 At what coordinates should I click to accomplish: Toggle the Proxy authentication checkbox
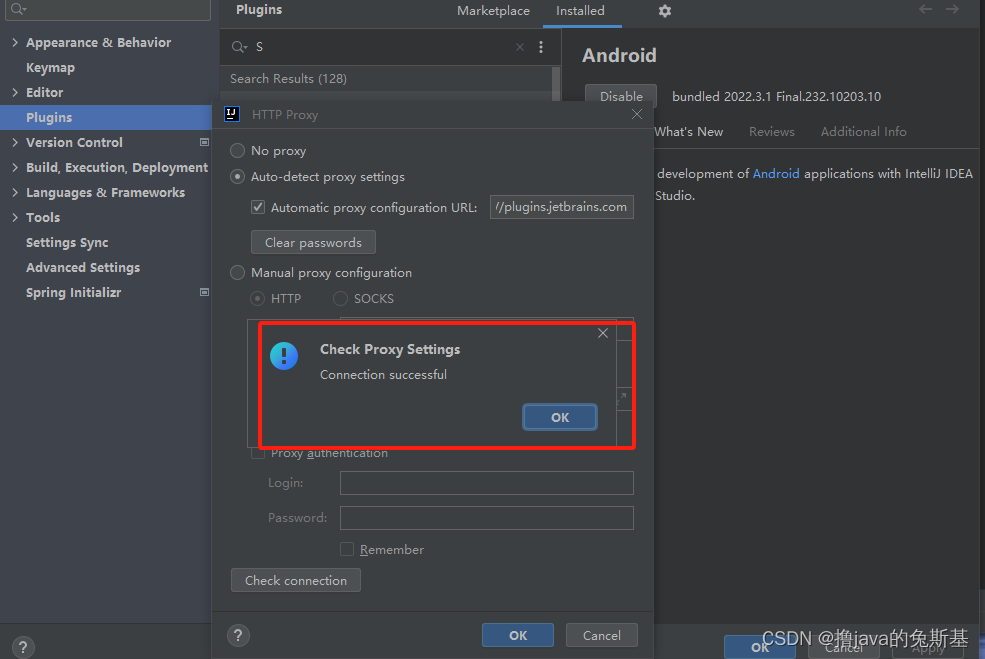[258, 453]
